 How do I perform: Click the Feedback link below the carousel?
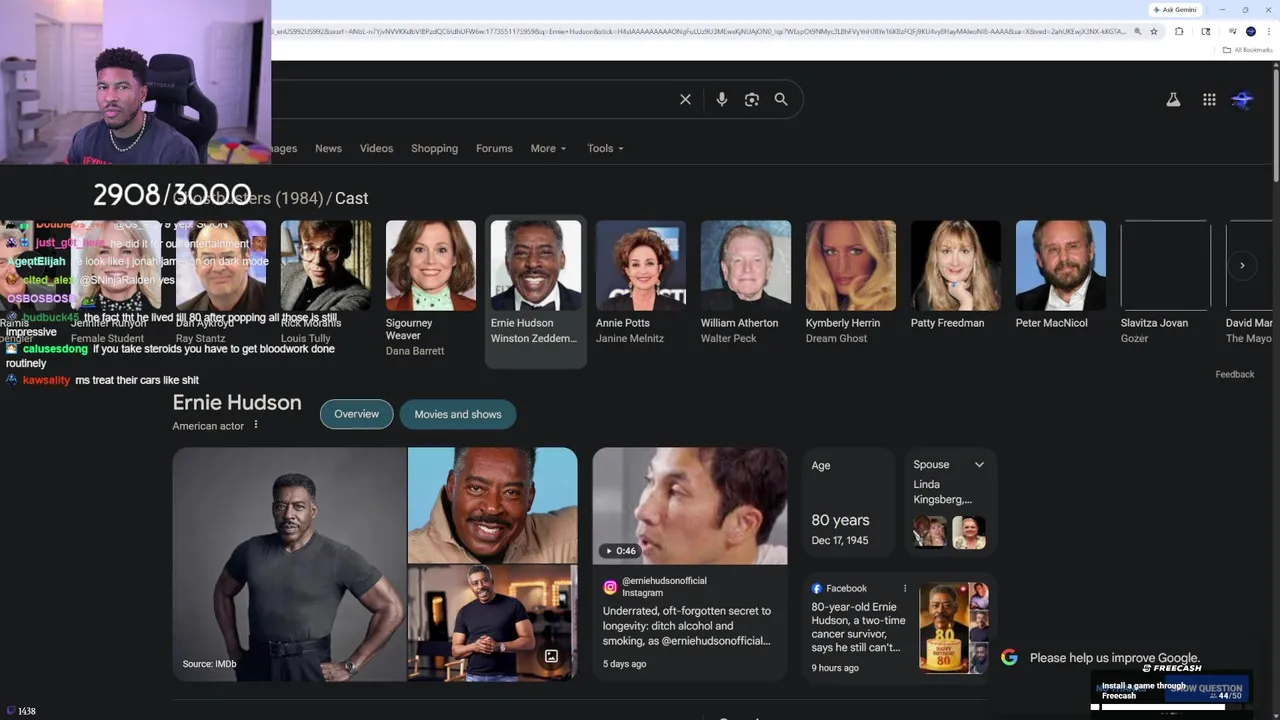click(x=1235, y=374)
